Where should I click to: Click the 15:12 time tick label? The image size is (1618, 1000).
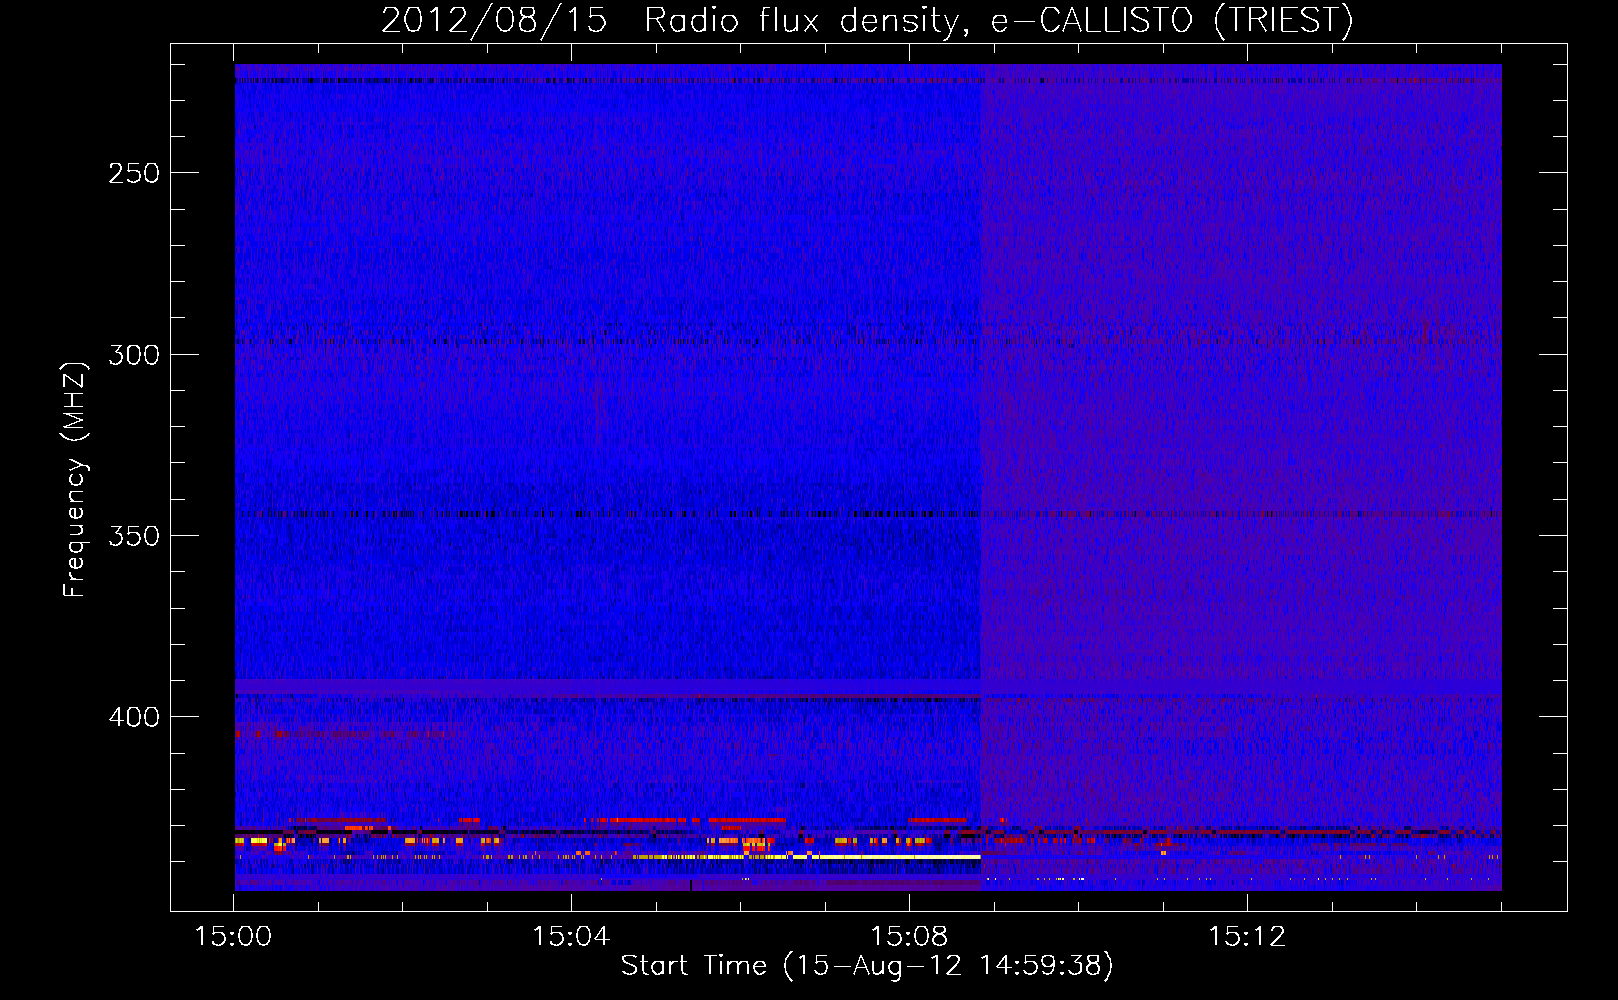[x=1247, y=936]
